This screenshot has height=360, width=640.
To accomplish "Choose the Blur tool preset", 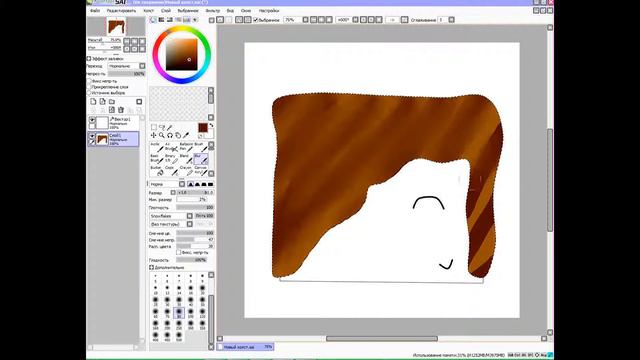I will (x=201, y=159).
